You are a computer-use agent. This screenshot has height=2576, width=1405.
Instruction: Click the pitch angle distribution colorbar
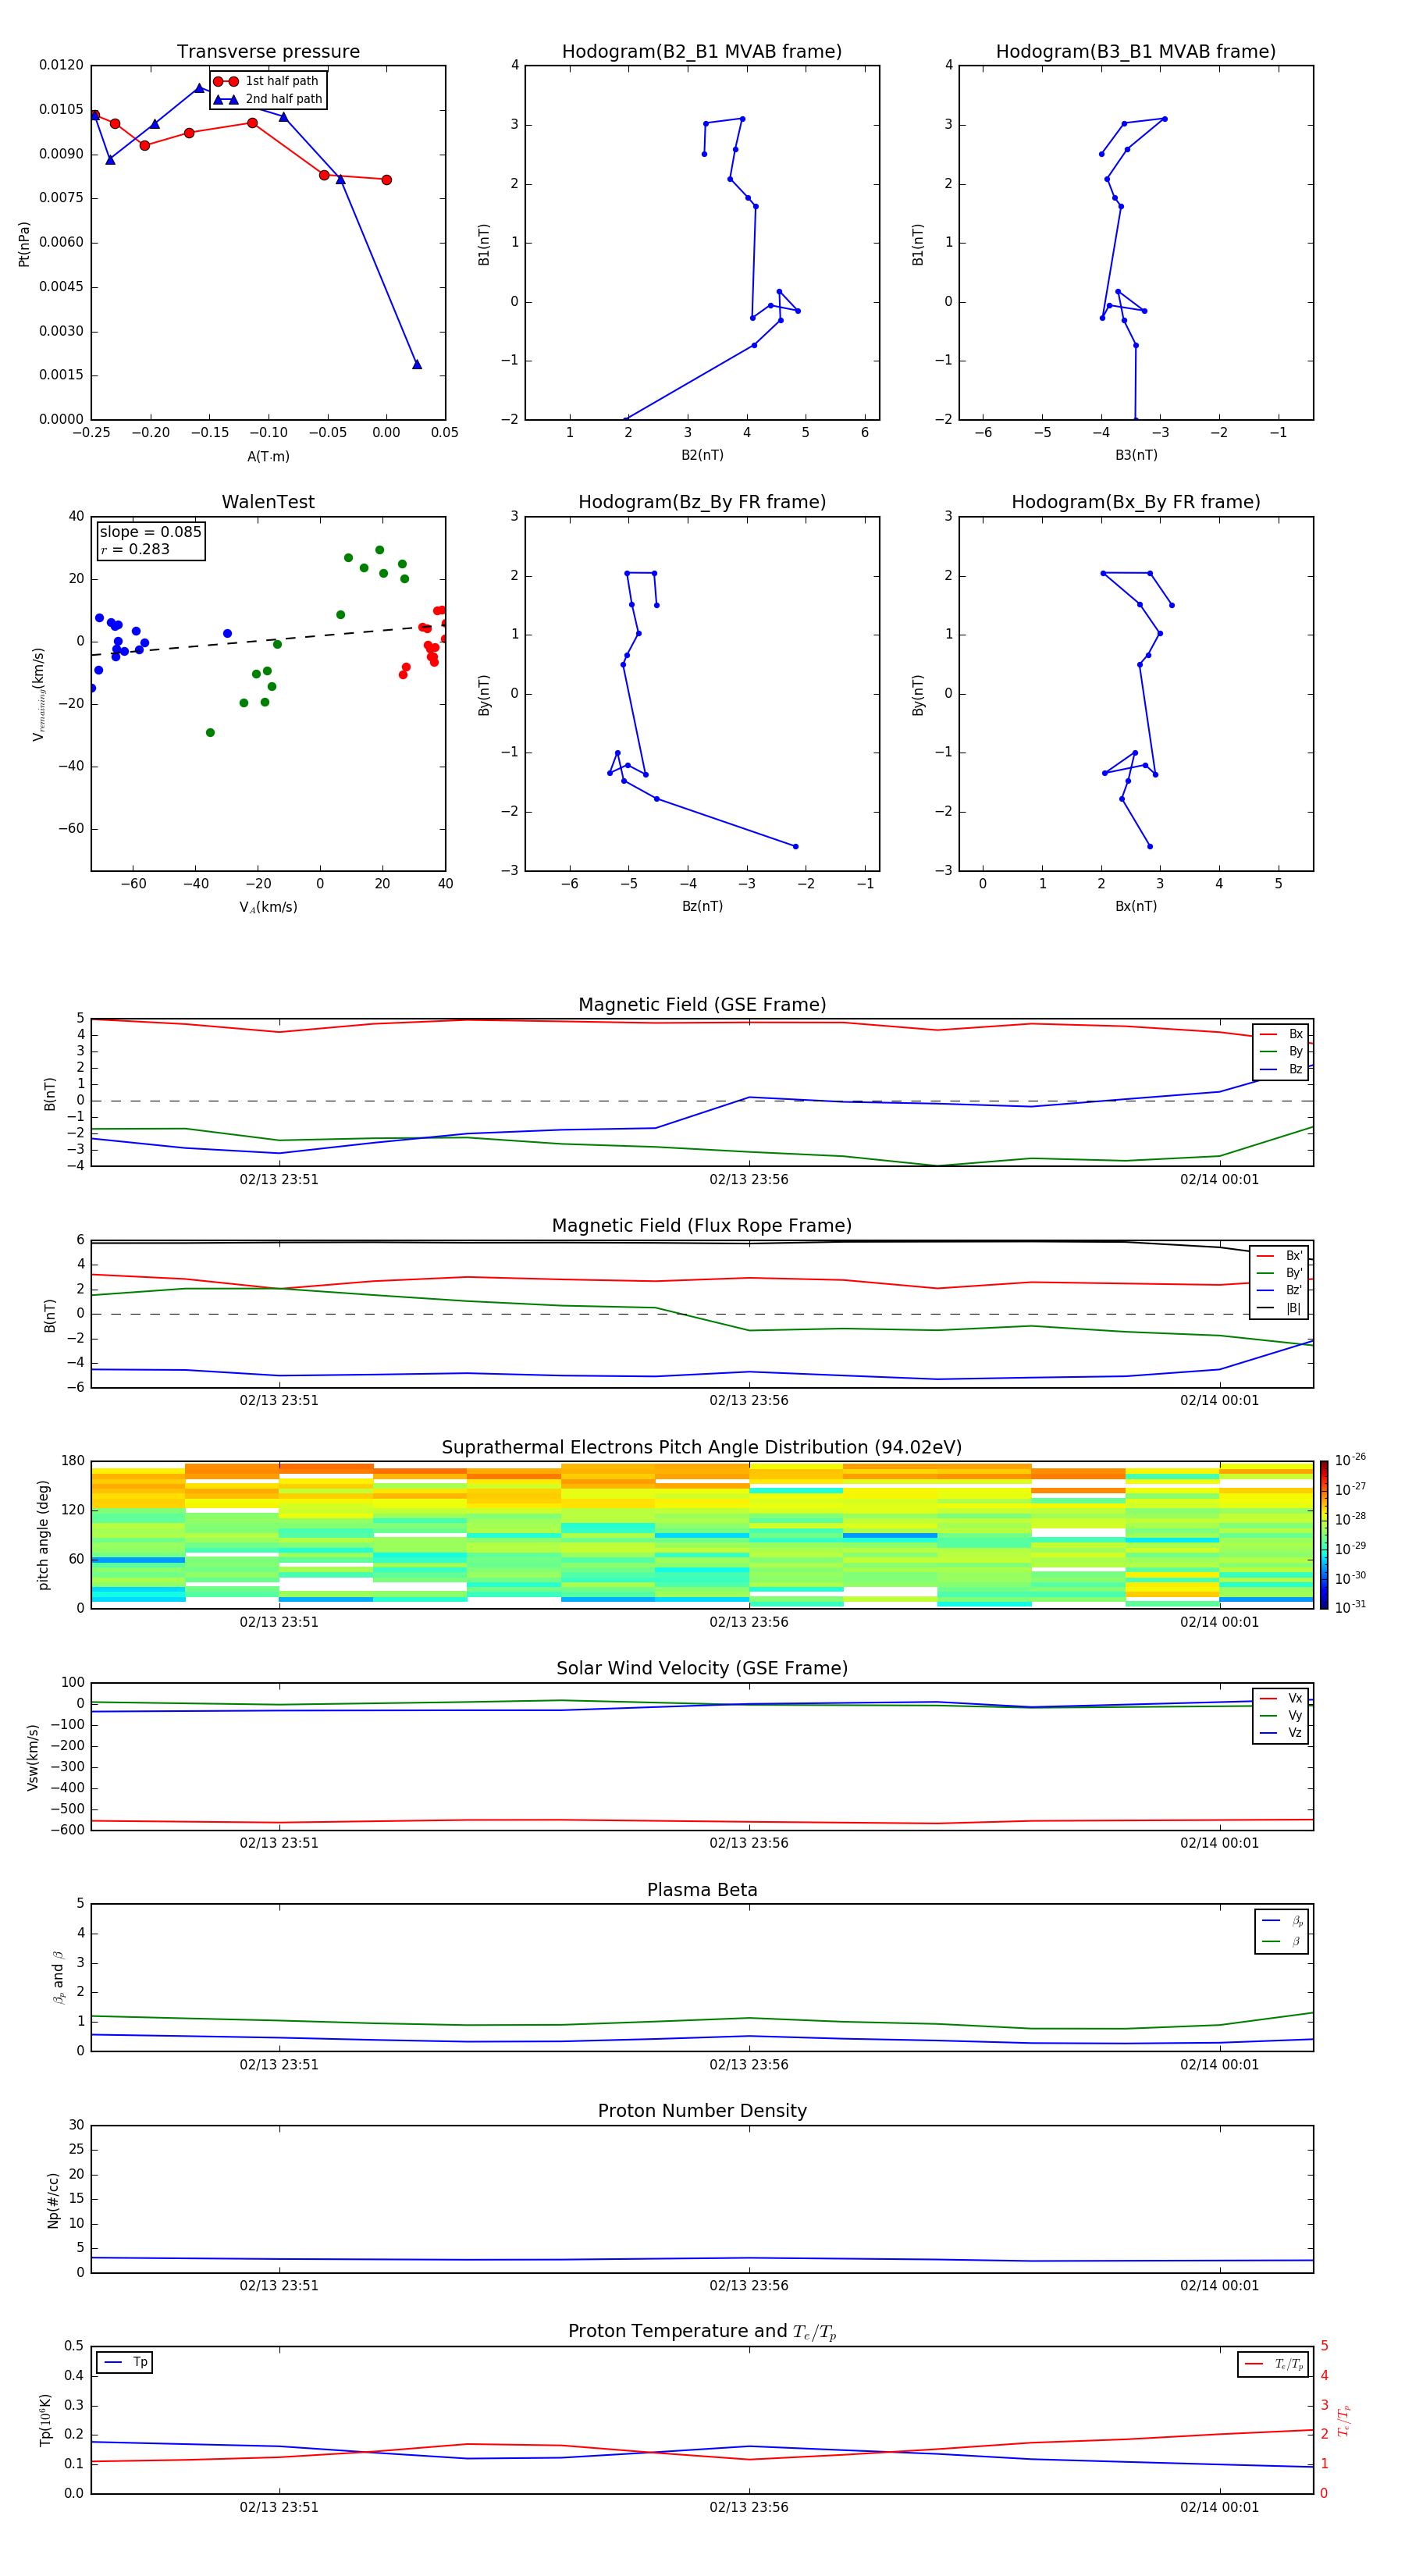point(1323,1534)
